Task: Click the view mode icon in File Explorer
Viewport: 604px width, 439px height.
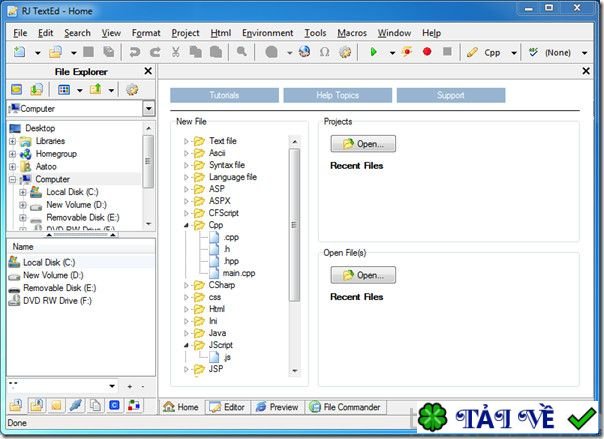Action: tap(64, 90)
